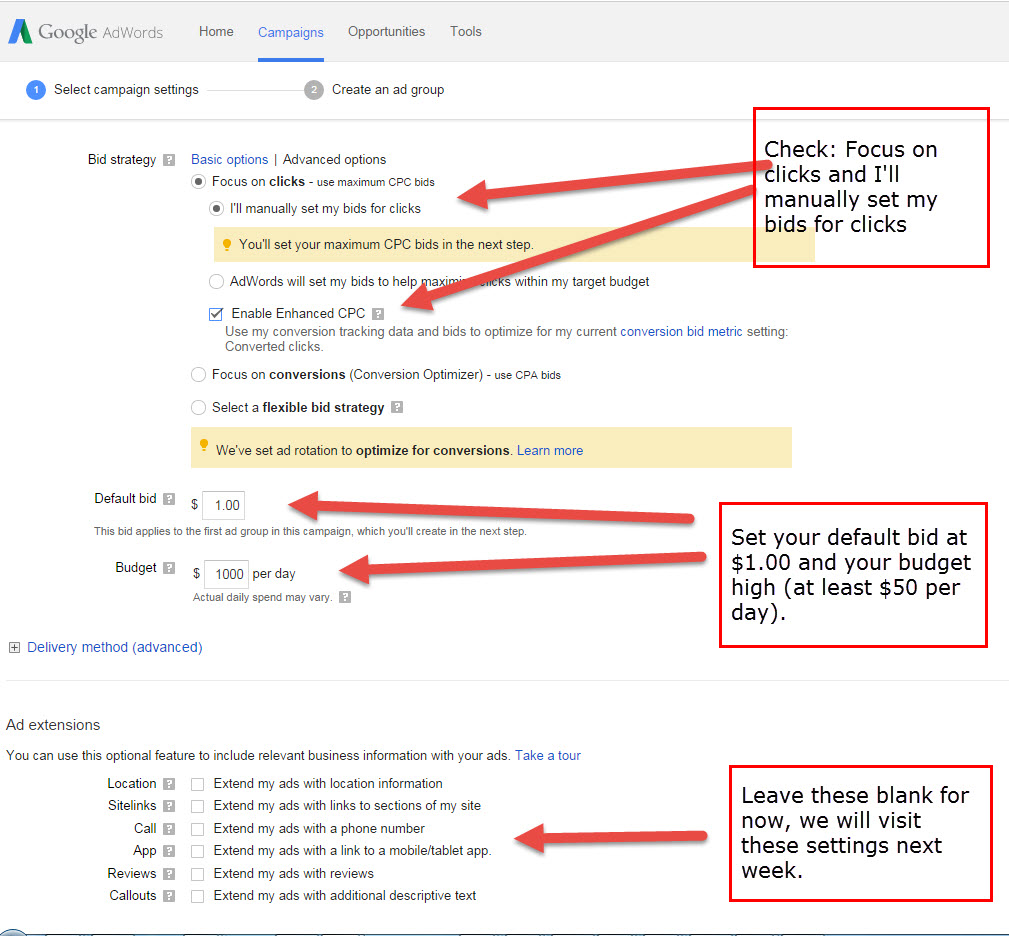
Task: Check Extend my ads with phone number
Action: point(198,829)
